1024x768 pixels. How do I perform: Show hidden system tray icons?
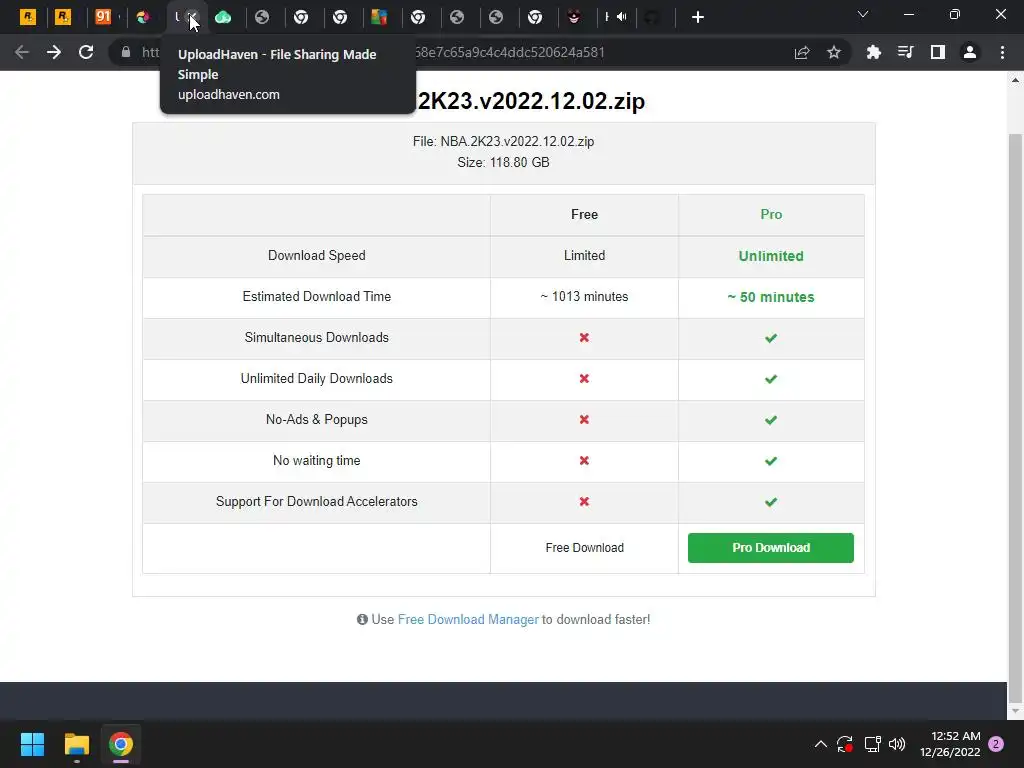pyautogui.click(x=821, y=744)
